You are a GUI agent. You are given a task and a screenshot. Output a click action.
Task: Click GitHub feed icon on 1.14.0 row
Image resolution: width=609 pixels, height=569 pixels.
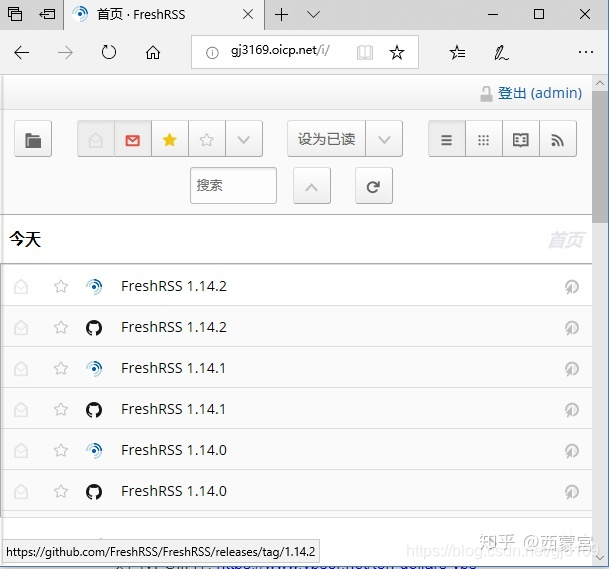click(94, 492)
